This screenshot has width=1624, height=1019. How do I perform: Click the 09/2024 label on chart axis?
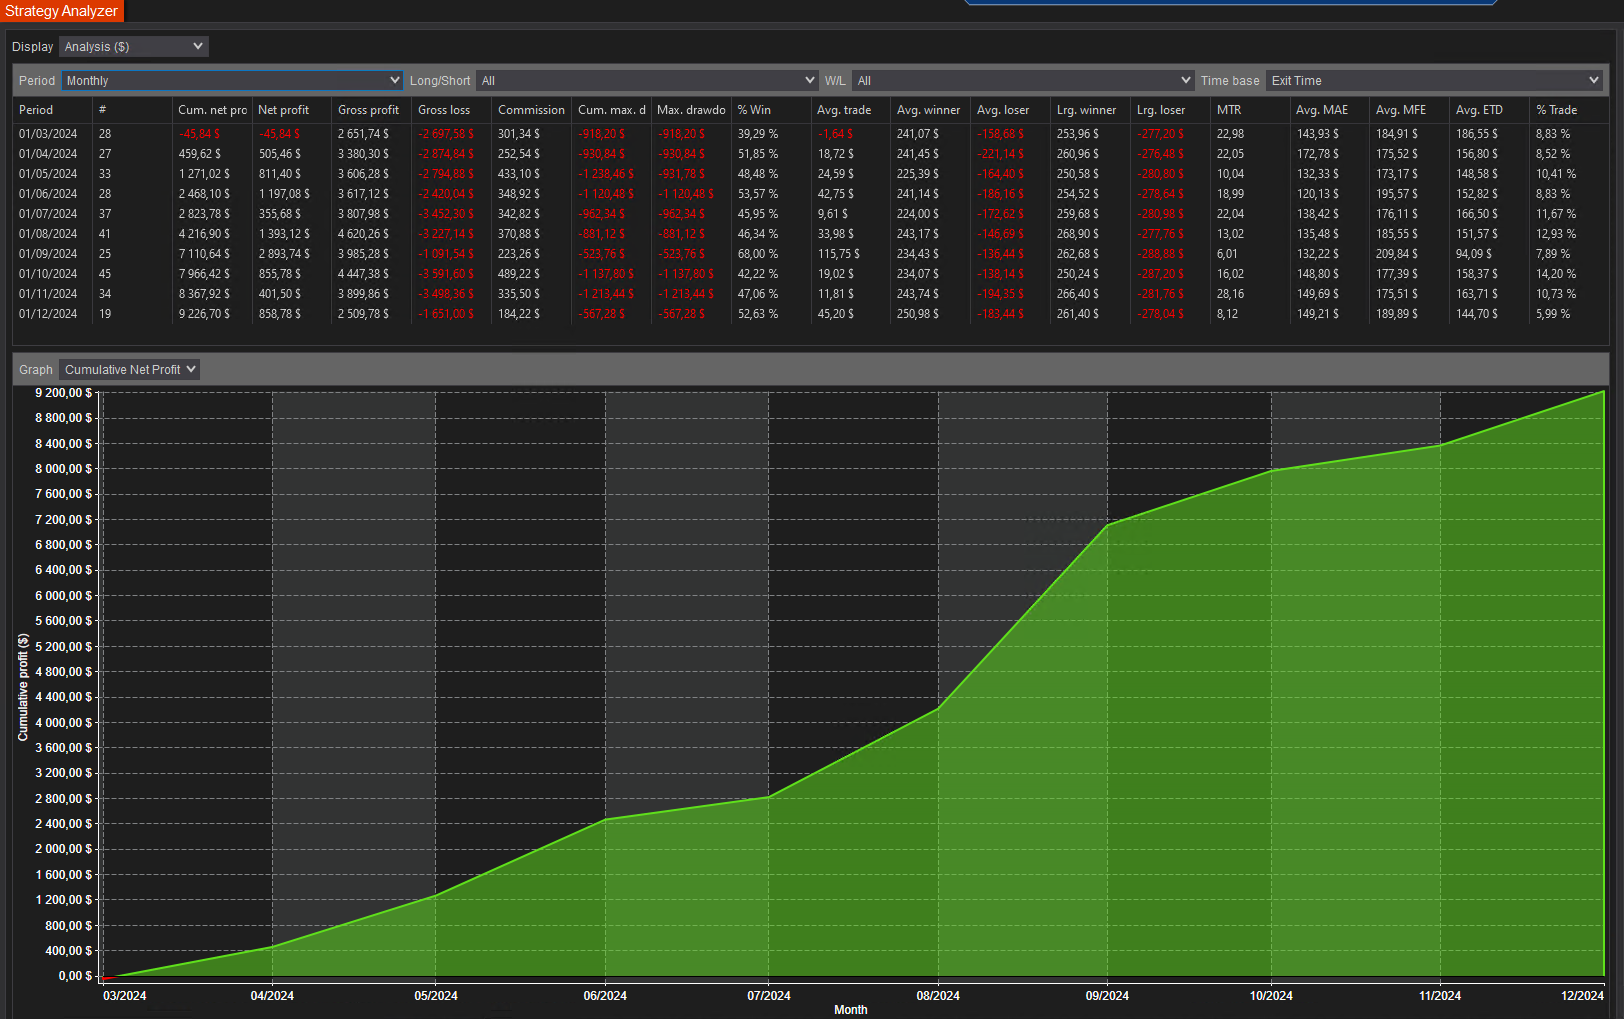pyautogui.click(x=1107, y=996)
